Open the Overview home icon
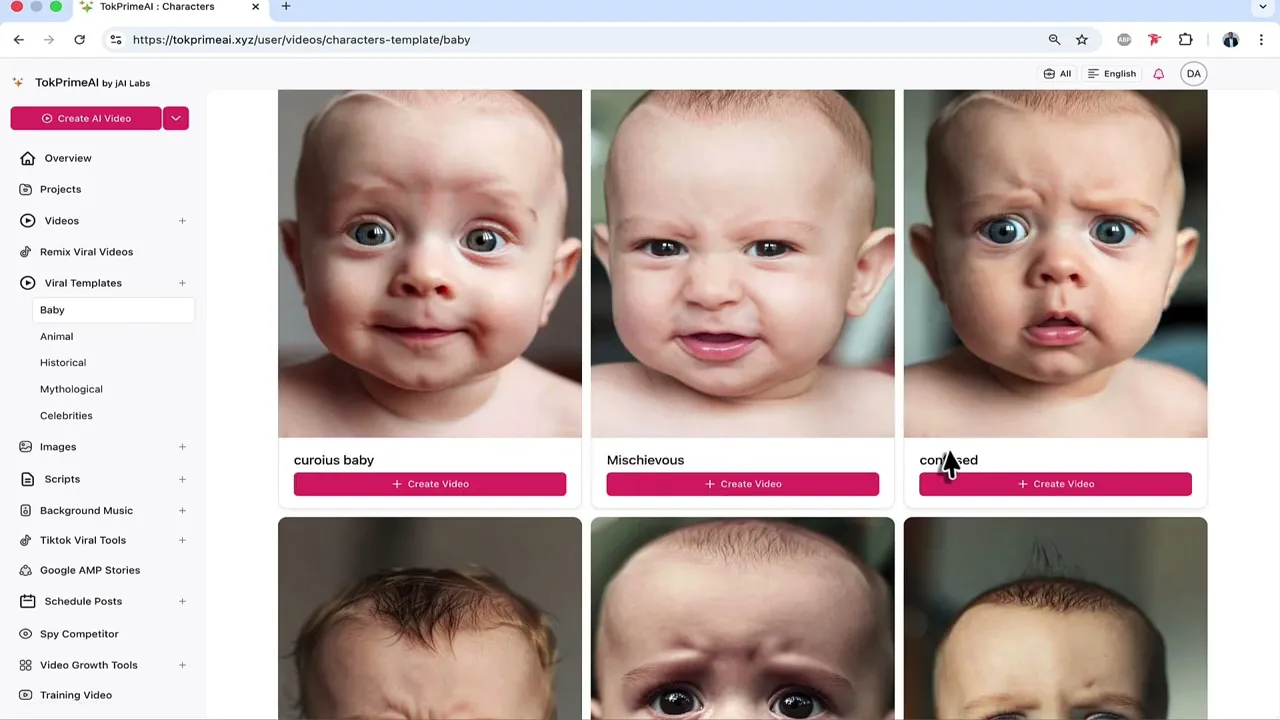Viewport: 1280px width, 720px height. pyautogui.click(x=27, y=158)
